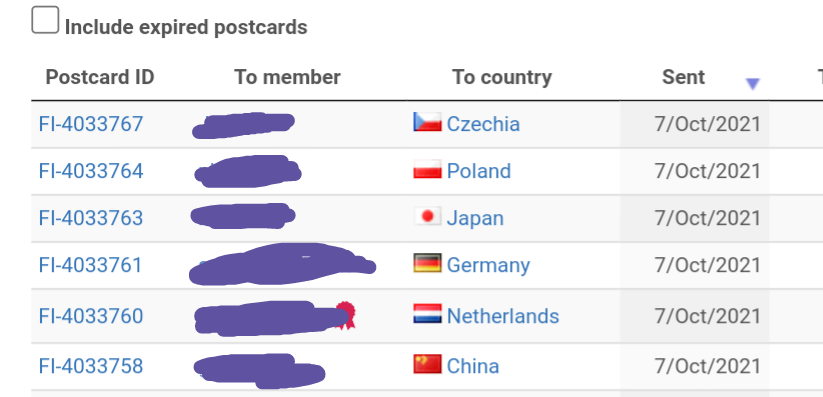Image resolution: width=823 pixels, height=397 pixels.
Task: Sort by Postcard ID column header
Action: click(100, 77)
